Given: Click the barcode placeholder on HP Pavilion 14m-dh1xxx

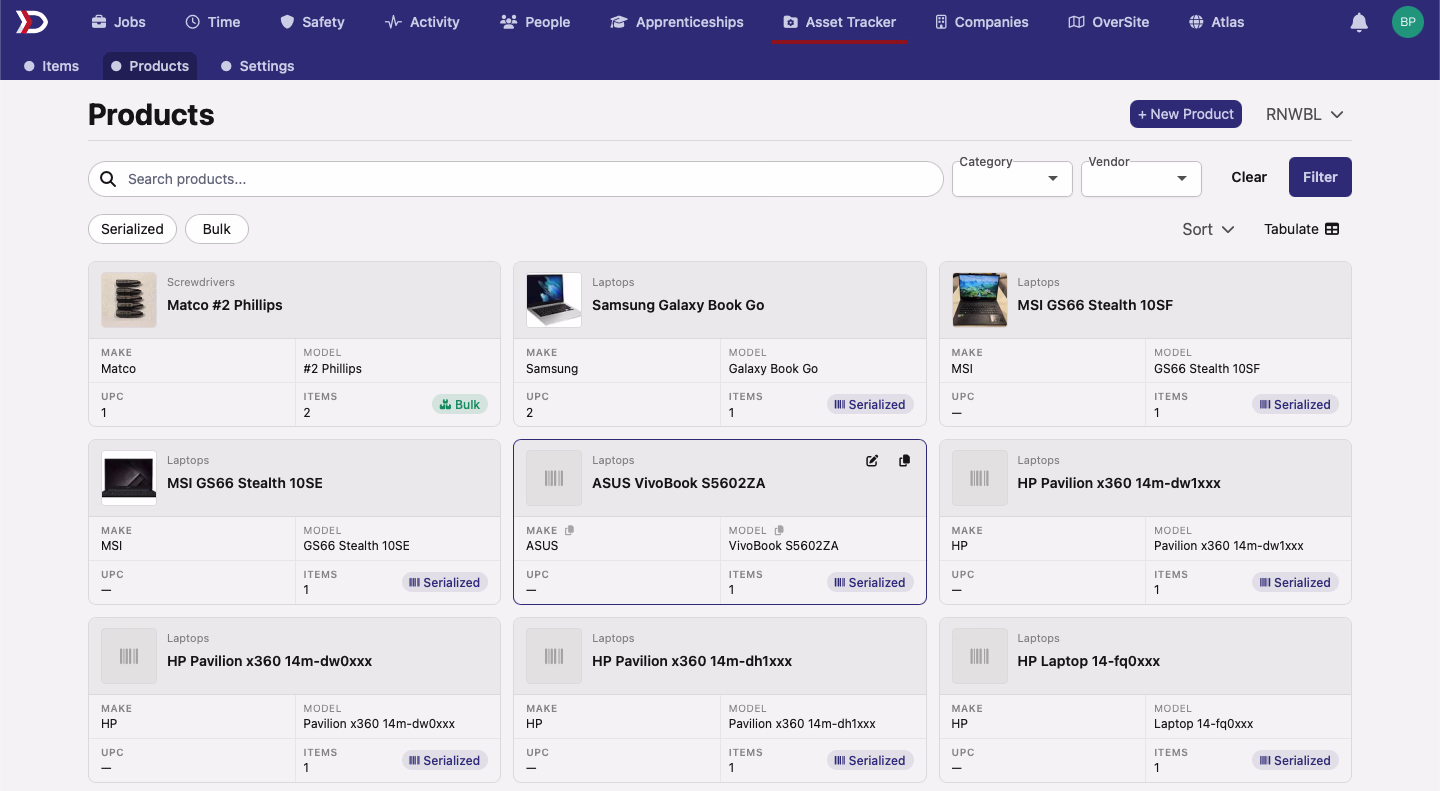Looking at the screenshot, I should 554,656.
